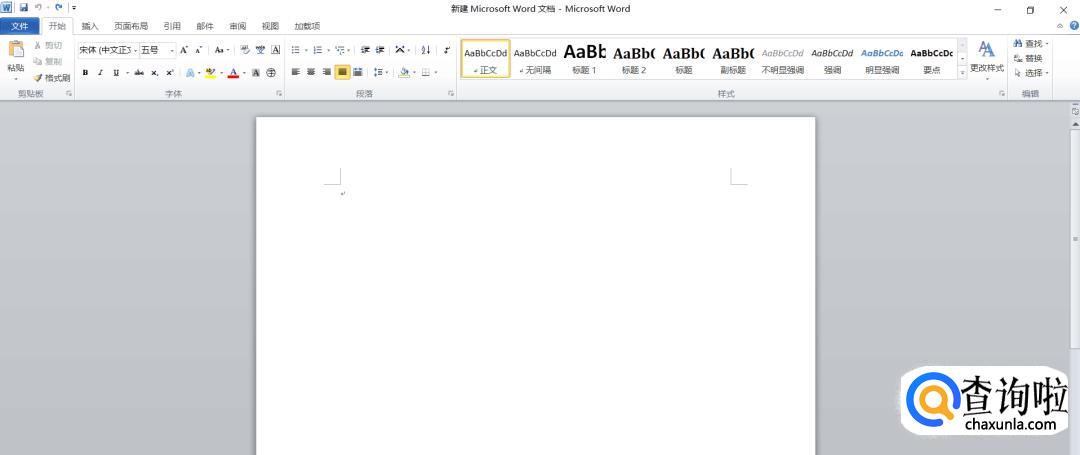Click the Paste (粘贴) clipboard icon
1080x455 pixels.
coord(16,50)
